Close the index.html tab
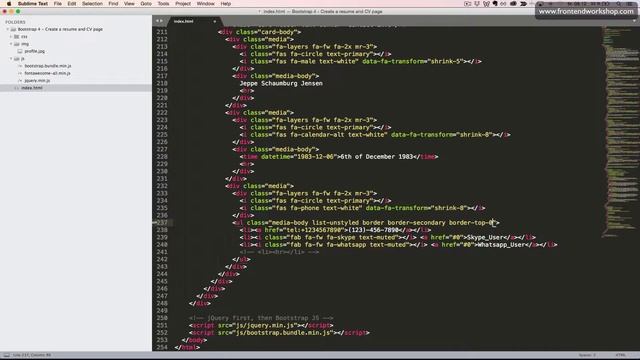 point(215,21)
